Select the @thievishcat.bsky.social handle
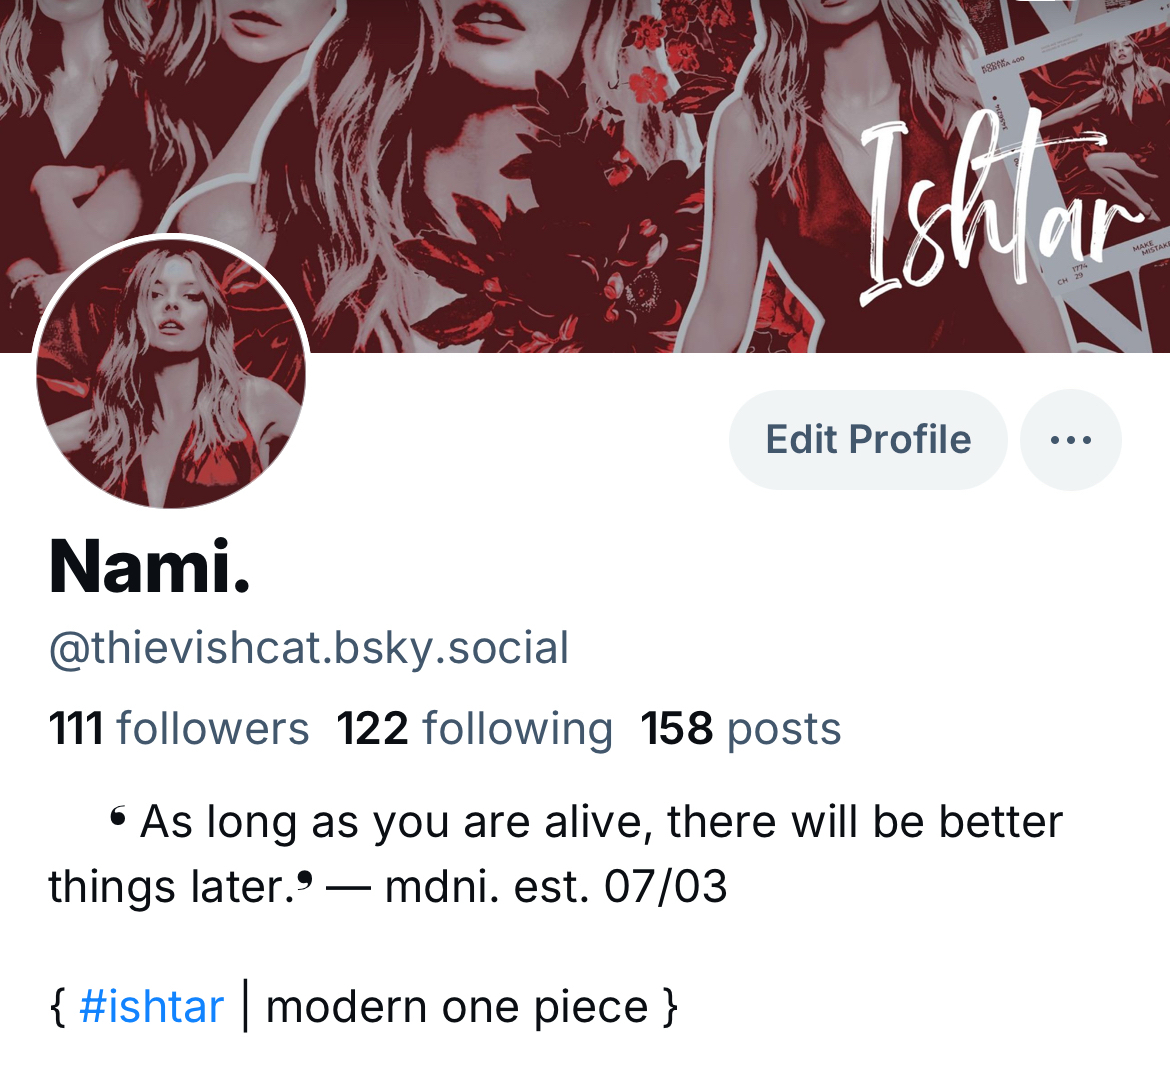Screen dimensions: 1170x1078 tap(309, 648)
